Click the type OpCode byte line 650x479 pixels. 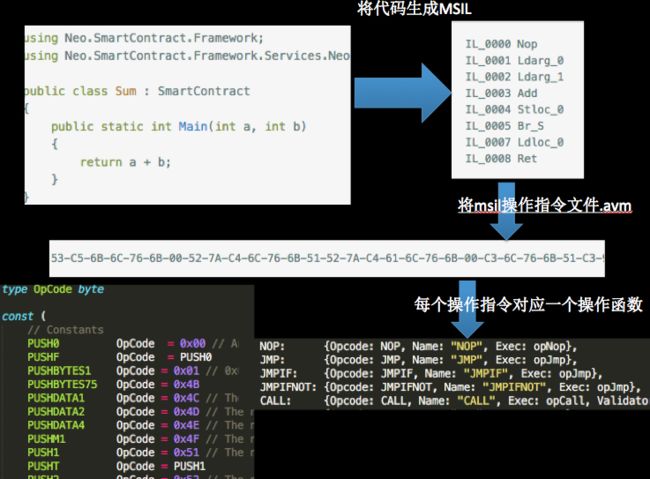53,289
